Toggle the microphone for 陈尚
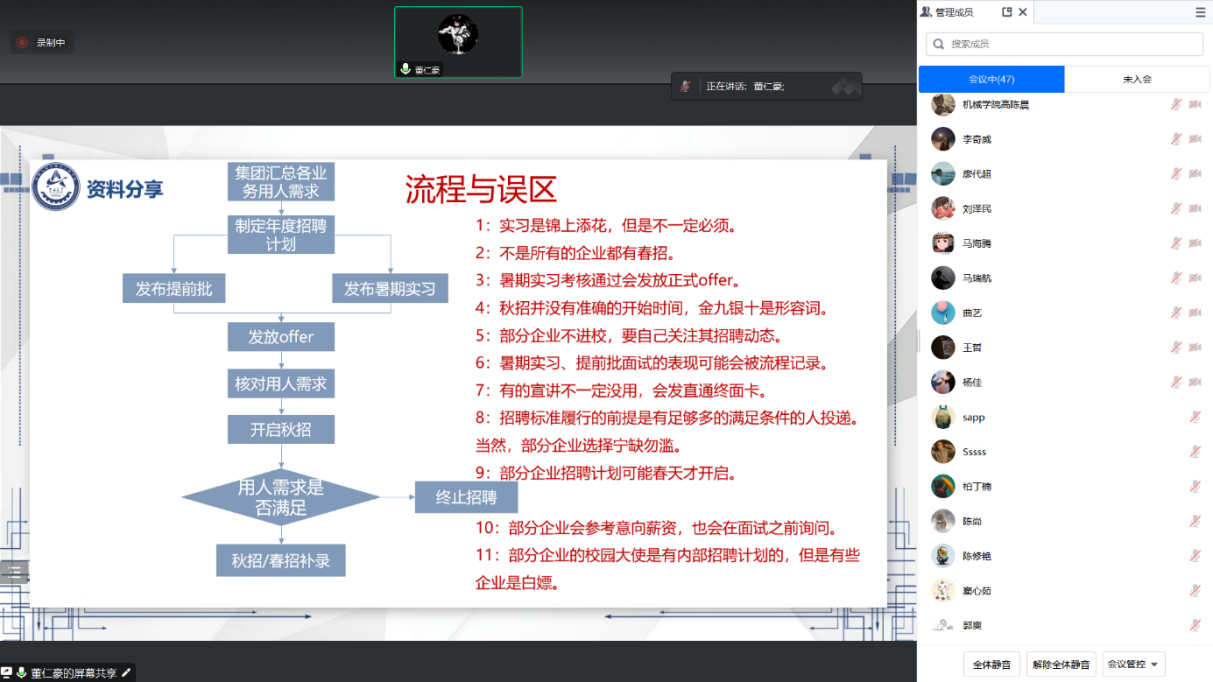 1194,521
